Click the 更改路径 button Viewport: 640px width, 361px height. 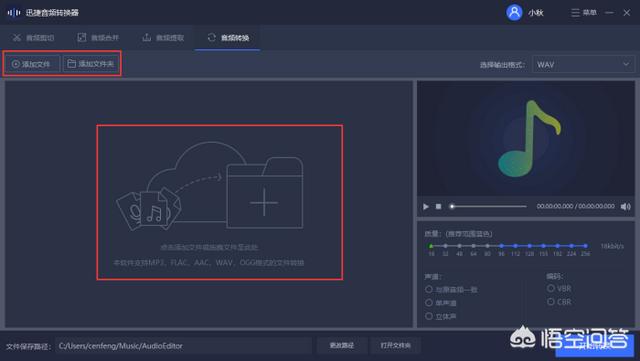(x=342, y=345)
